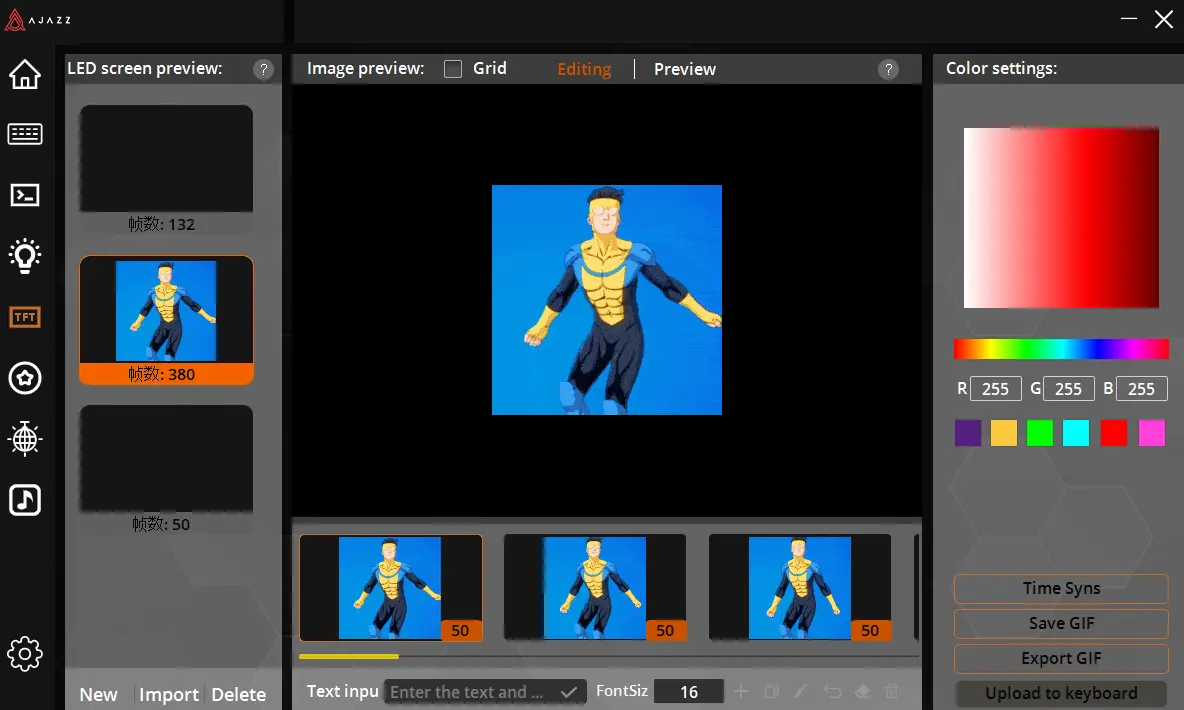Enable the Grid checkbox
The height and width of the screenshot is (710, 1184).
point(453,69)
